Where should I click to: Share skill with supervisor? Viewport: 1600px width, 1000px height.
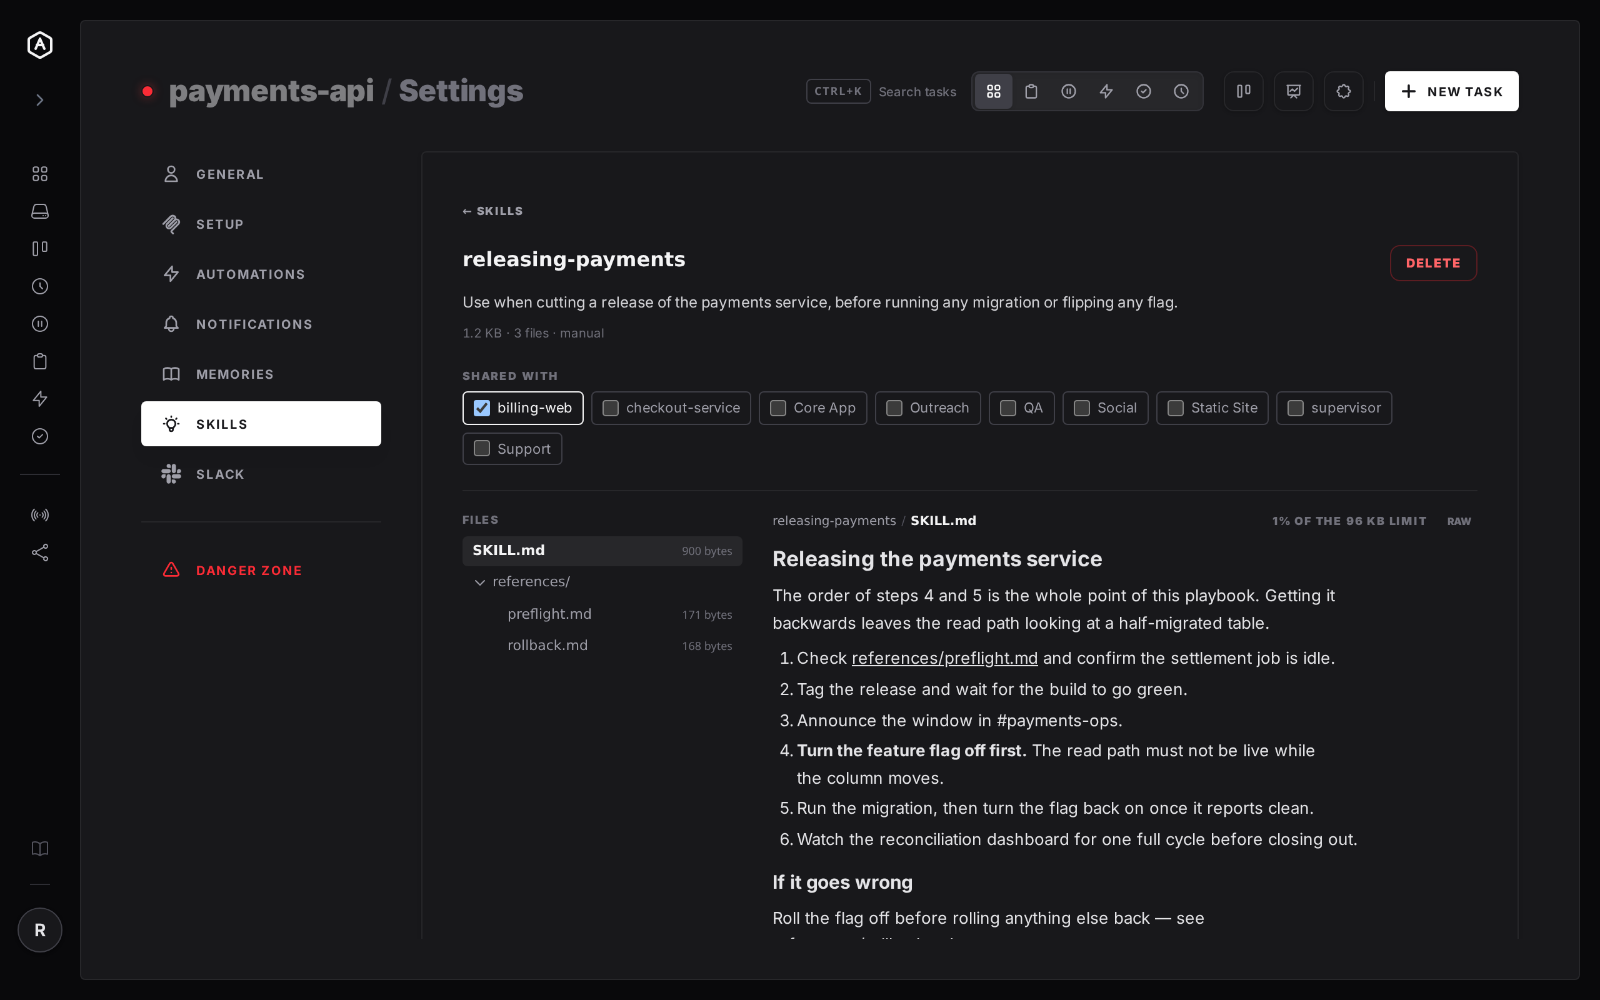(1334, 408)
